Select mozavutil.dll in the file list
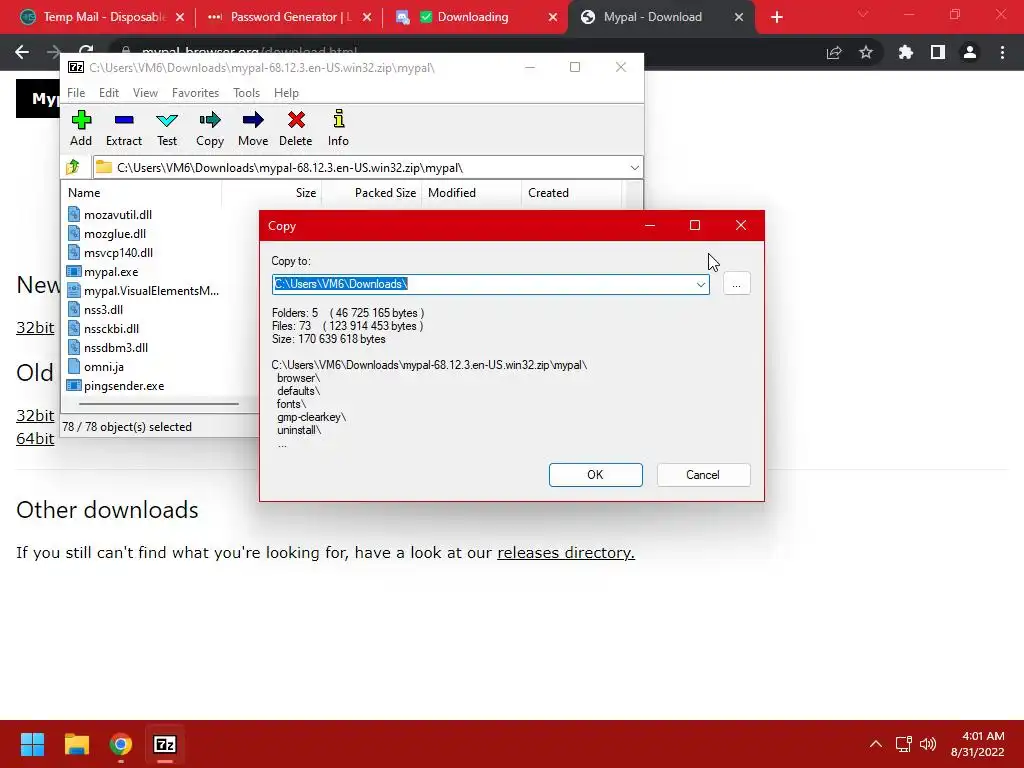 click(x=118, y=215)
